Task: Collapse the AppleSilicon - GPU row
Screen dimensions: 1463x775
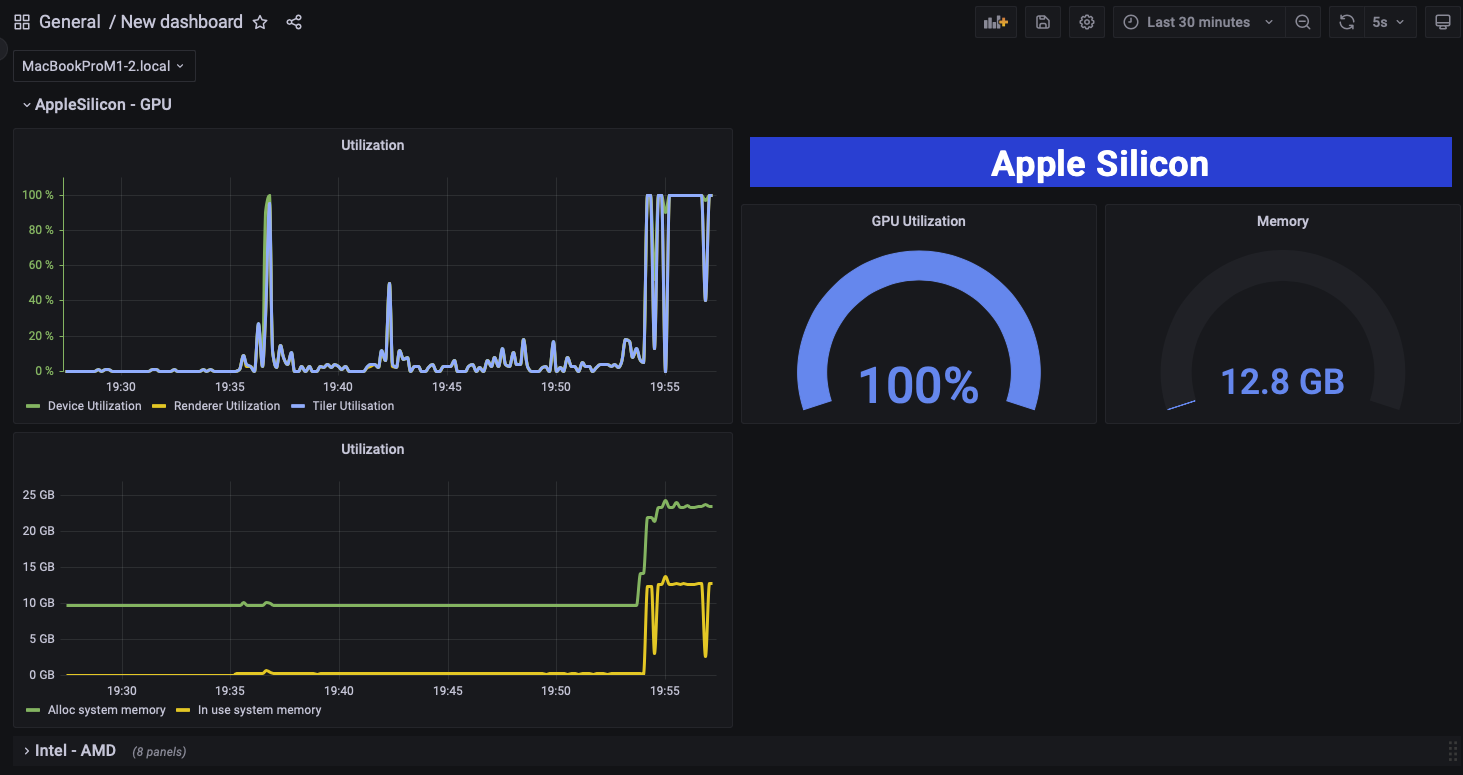Action: coord(98,105)
